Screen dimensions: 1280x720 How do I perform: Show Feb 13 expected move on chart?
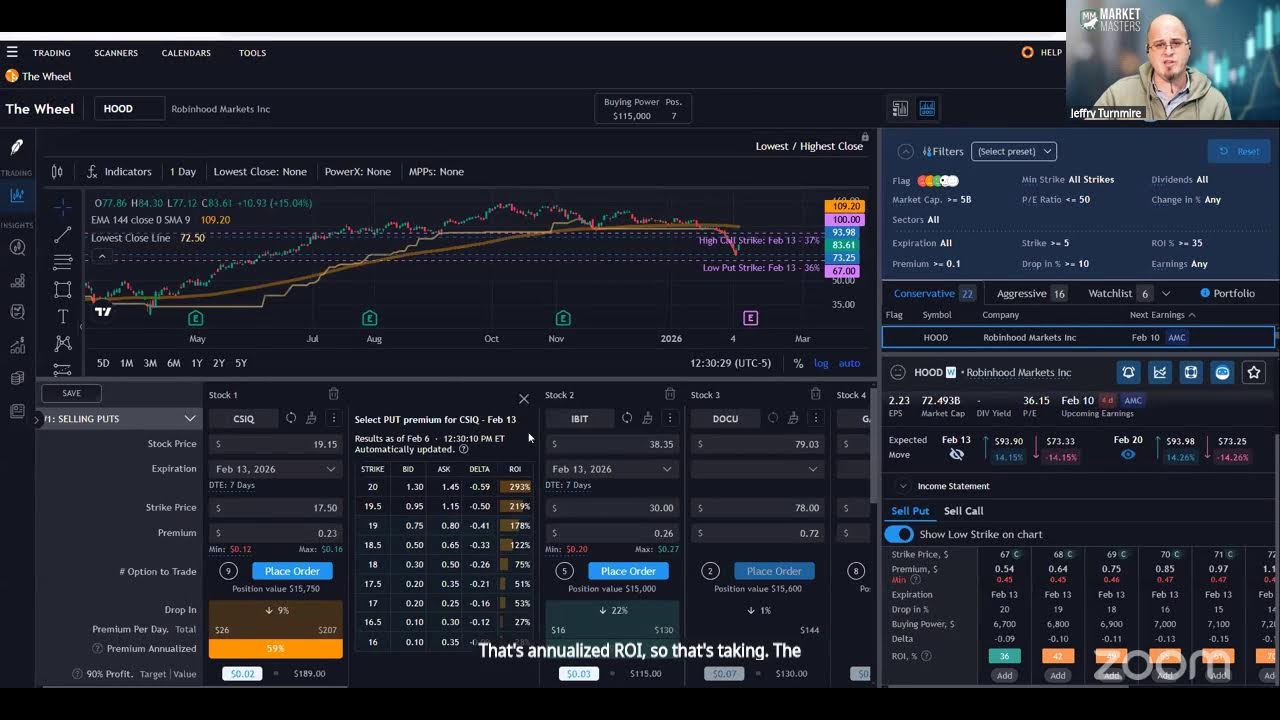[956, 454]
